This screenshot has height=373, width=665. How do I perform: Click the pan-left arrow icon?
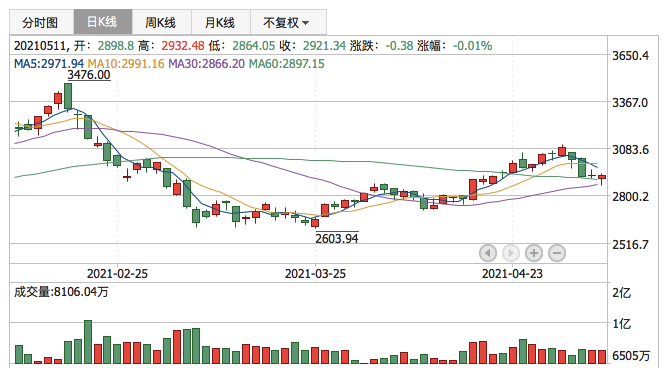coord(488,253)
